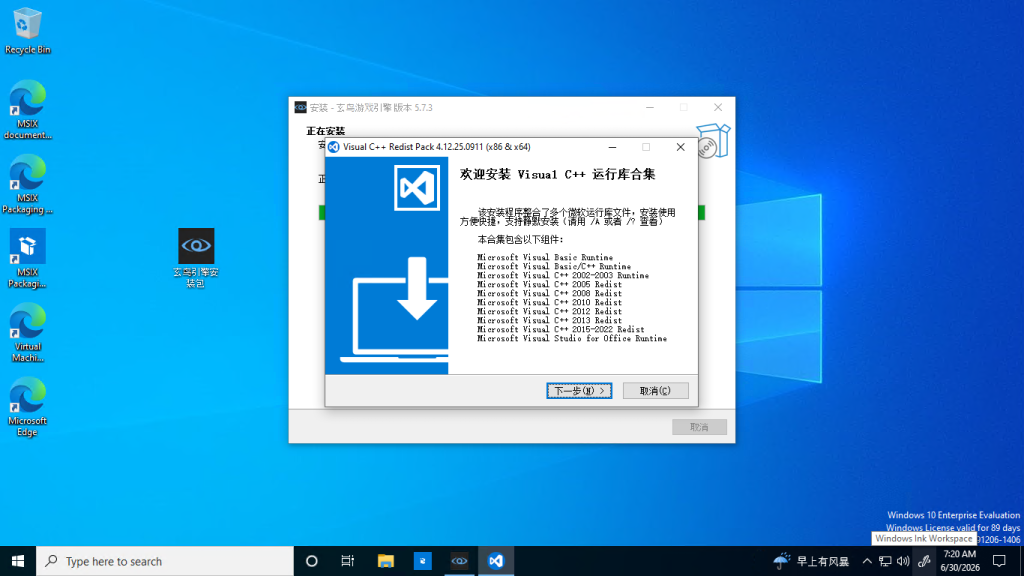Click the Visual C++ 2013 Redist line
Viewport: 1024px width, 576px height.
coord(549,321)
